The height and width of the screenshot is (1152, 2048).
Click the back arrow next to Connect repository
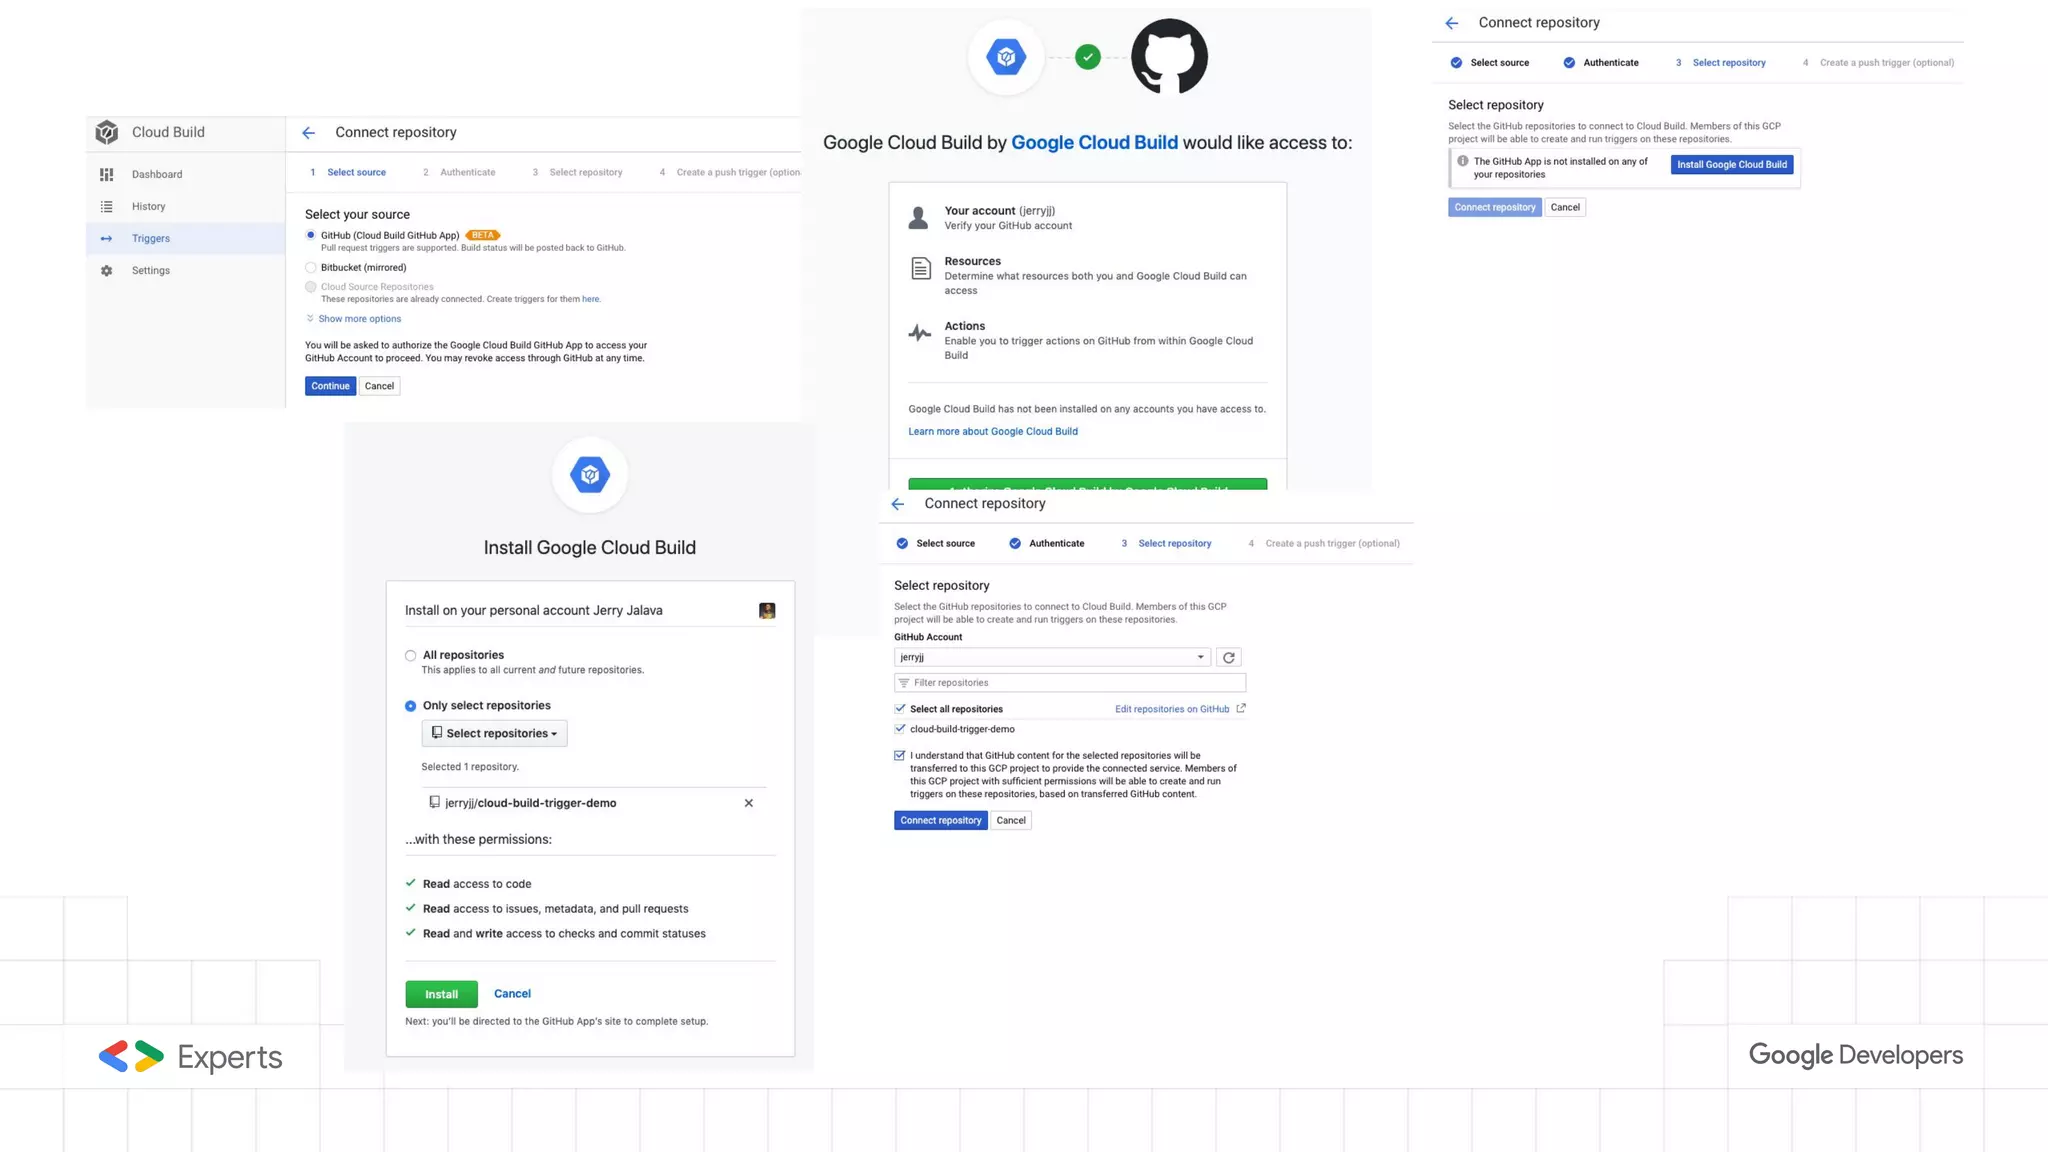point(309,133)
